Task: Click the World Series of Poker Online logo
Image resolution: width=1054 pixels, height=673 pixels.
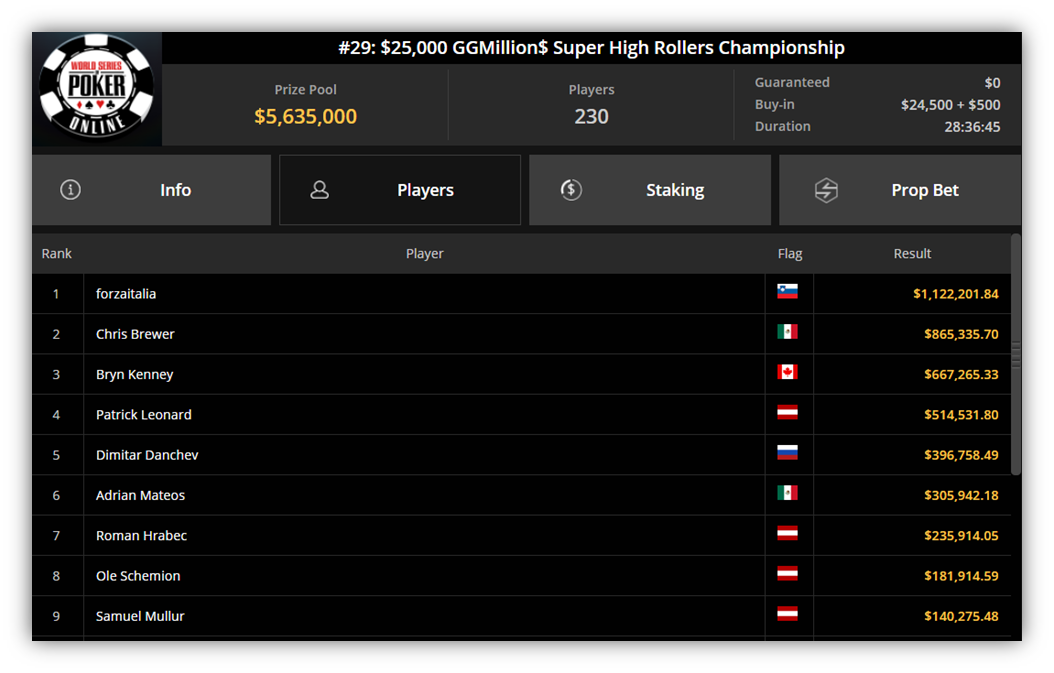Action: click(x=97, y=89)
